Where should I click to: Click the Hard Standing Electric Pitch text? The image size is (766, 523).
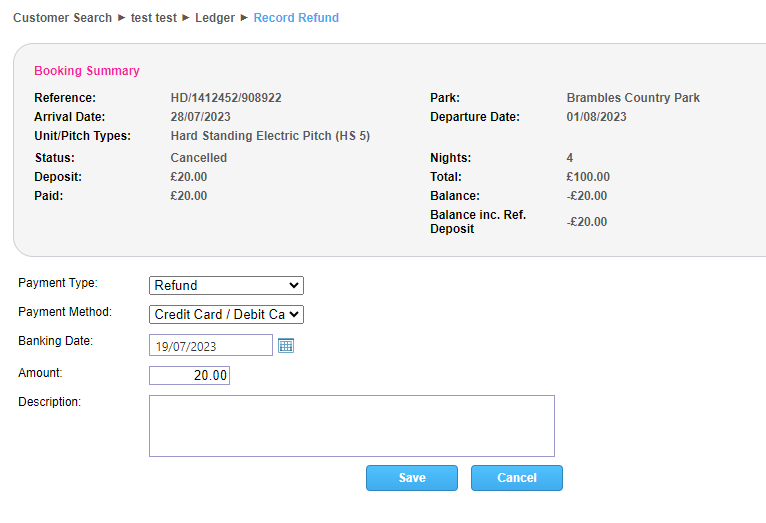click(x=270, y=136)
